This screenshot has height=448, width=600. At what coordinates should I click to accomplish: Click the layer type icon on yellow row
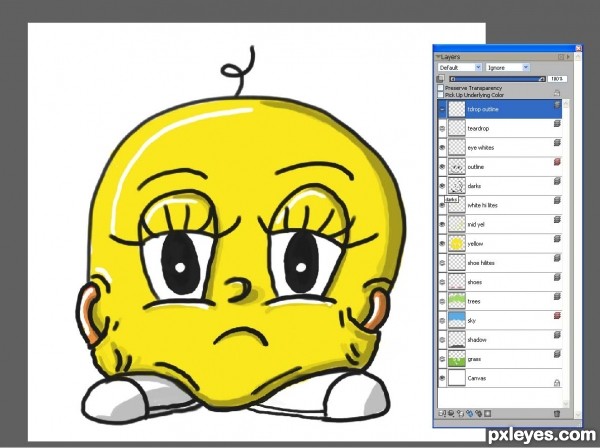pyautogui.click(x=557, y=239)
